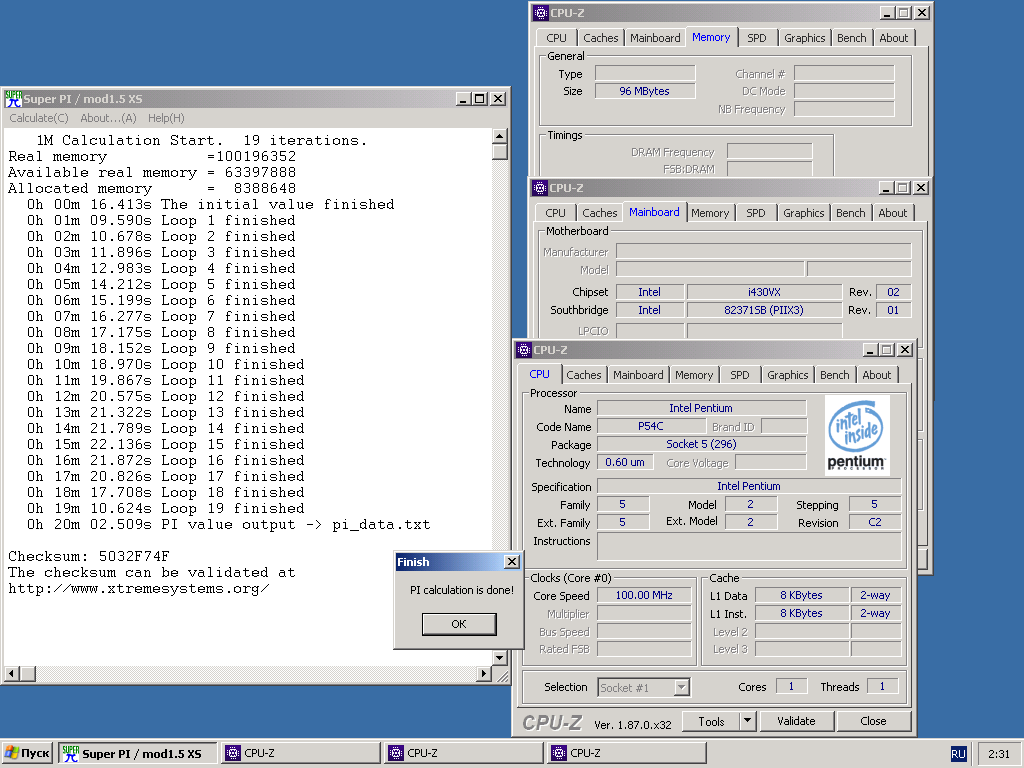The image size is (1024, 768).
Task: Close the Finish dialog with X
Action: pos(512,562)
